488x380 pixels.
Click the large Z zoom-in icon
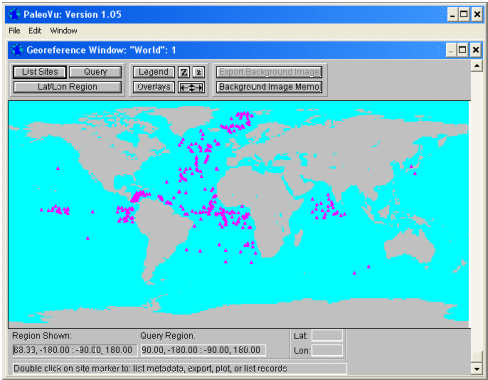click(184, 72)
